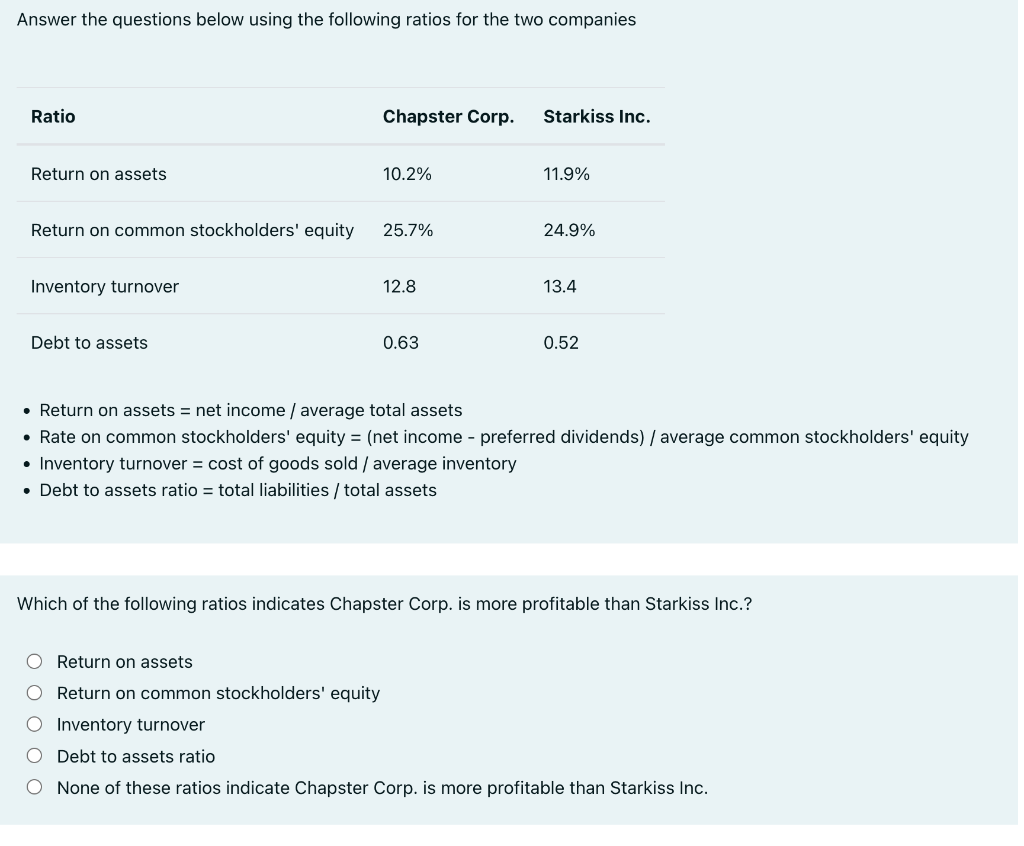The height and width of the screenshot is (846, 1024).
Task: Click the inventory turnover formula bullet point
Action: point(277,463)
